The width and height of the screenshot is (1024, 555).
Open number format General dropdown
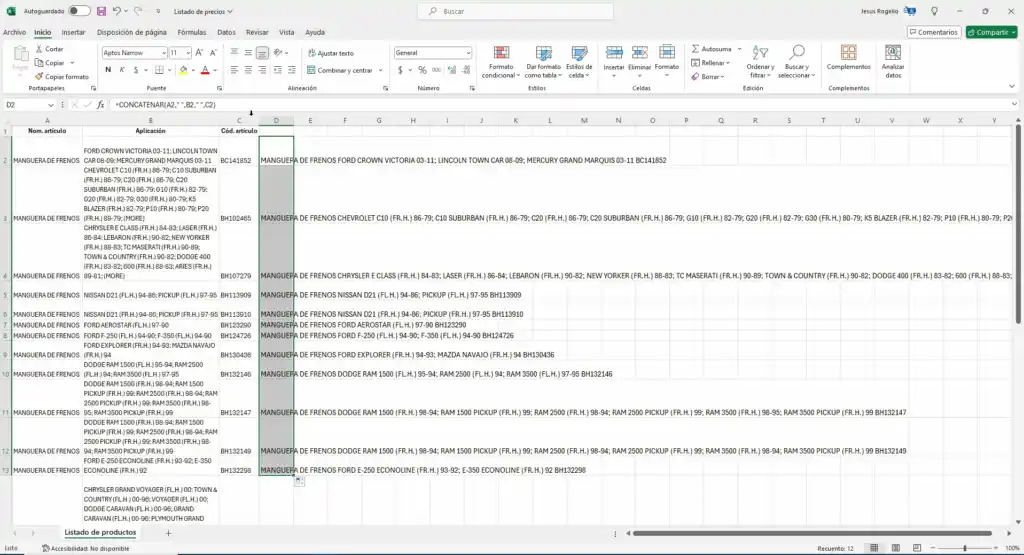[x=468, y=53]
